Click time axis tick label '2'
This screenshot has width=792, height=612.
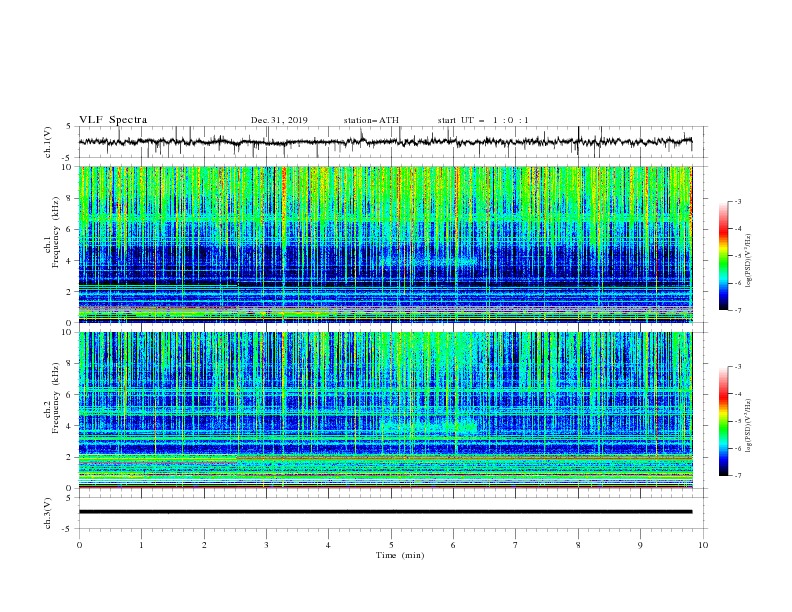(x=204, y=545)
